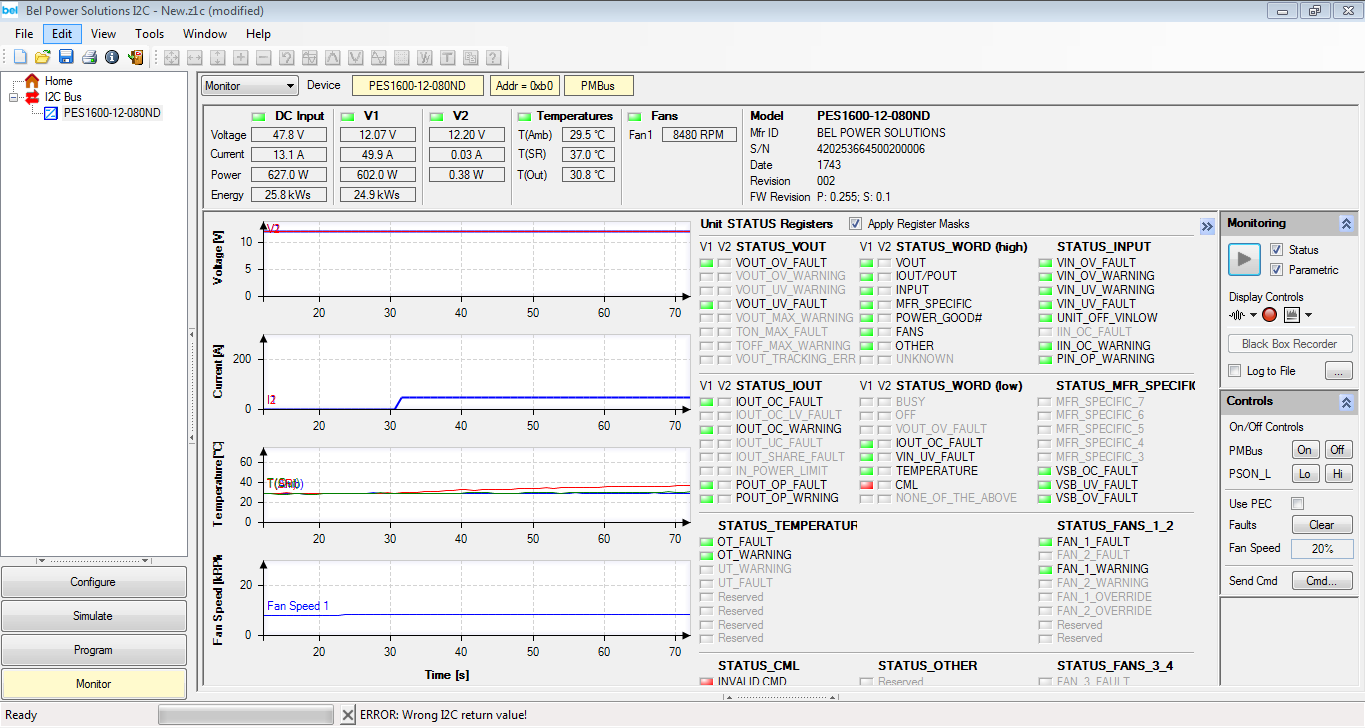The height and width of the screenshot is (728, 1365).
Task: Open the Window menu
Action: [204, 34]
